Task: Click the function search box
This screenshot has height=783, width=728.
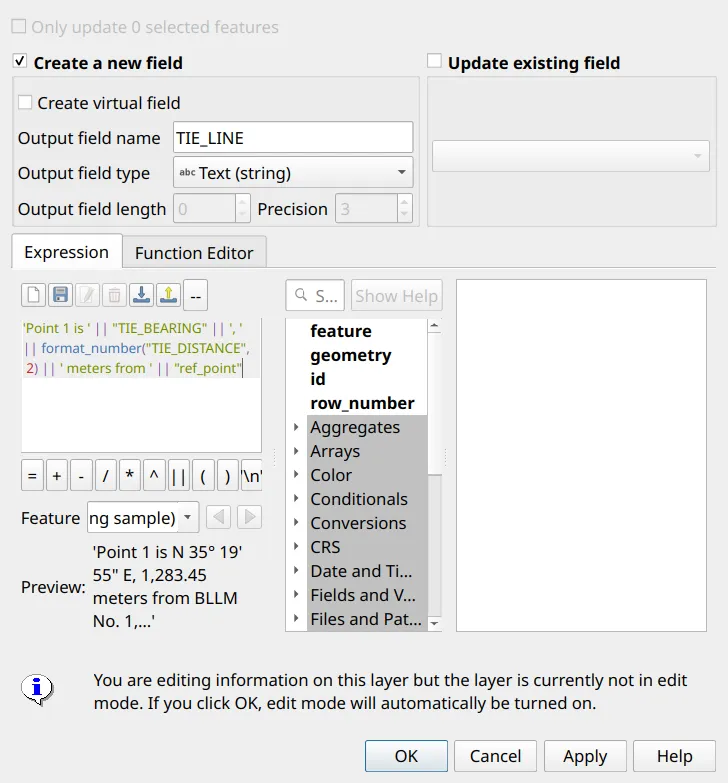Action: (x=315, y=296)
